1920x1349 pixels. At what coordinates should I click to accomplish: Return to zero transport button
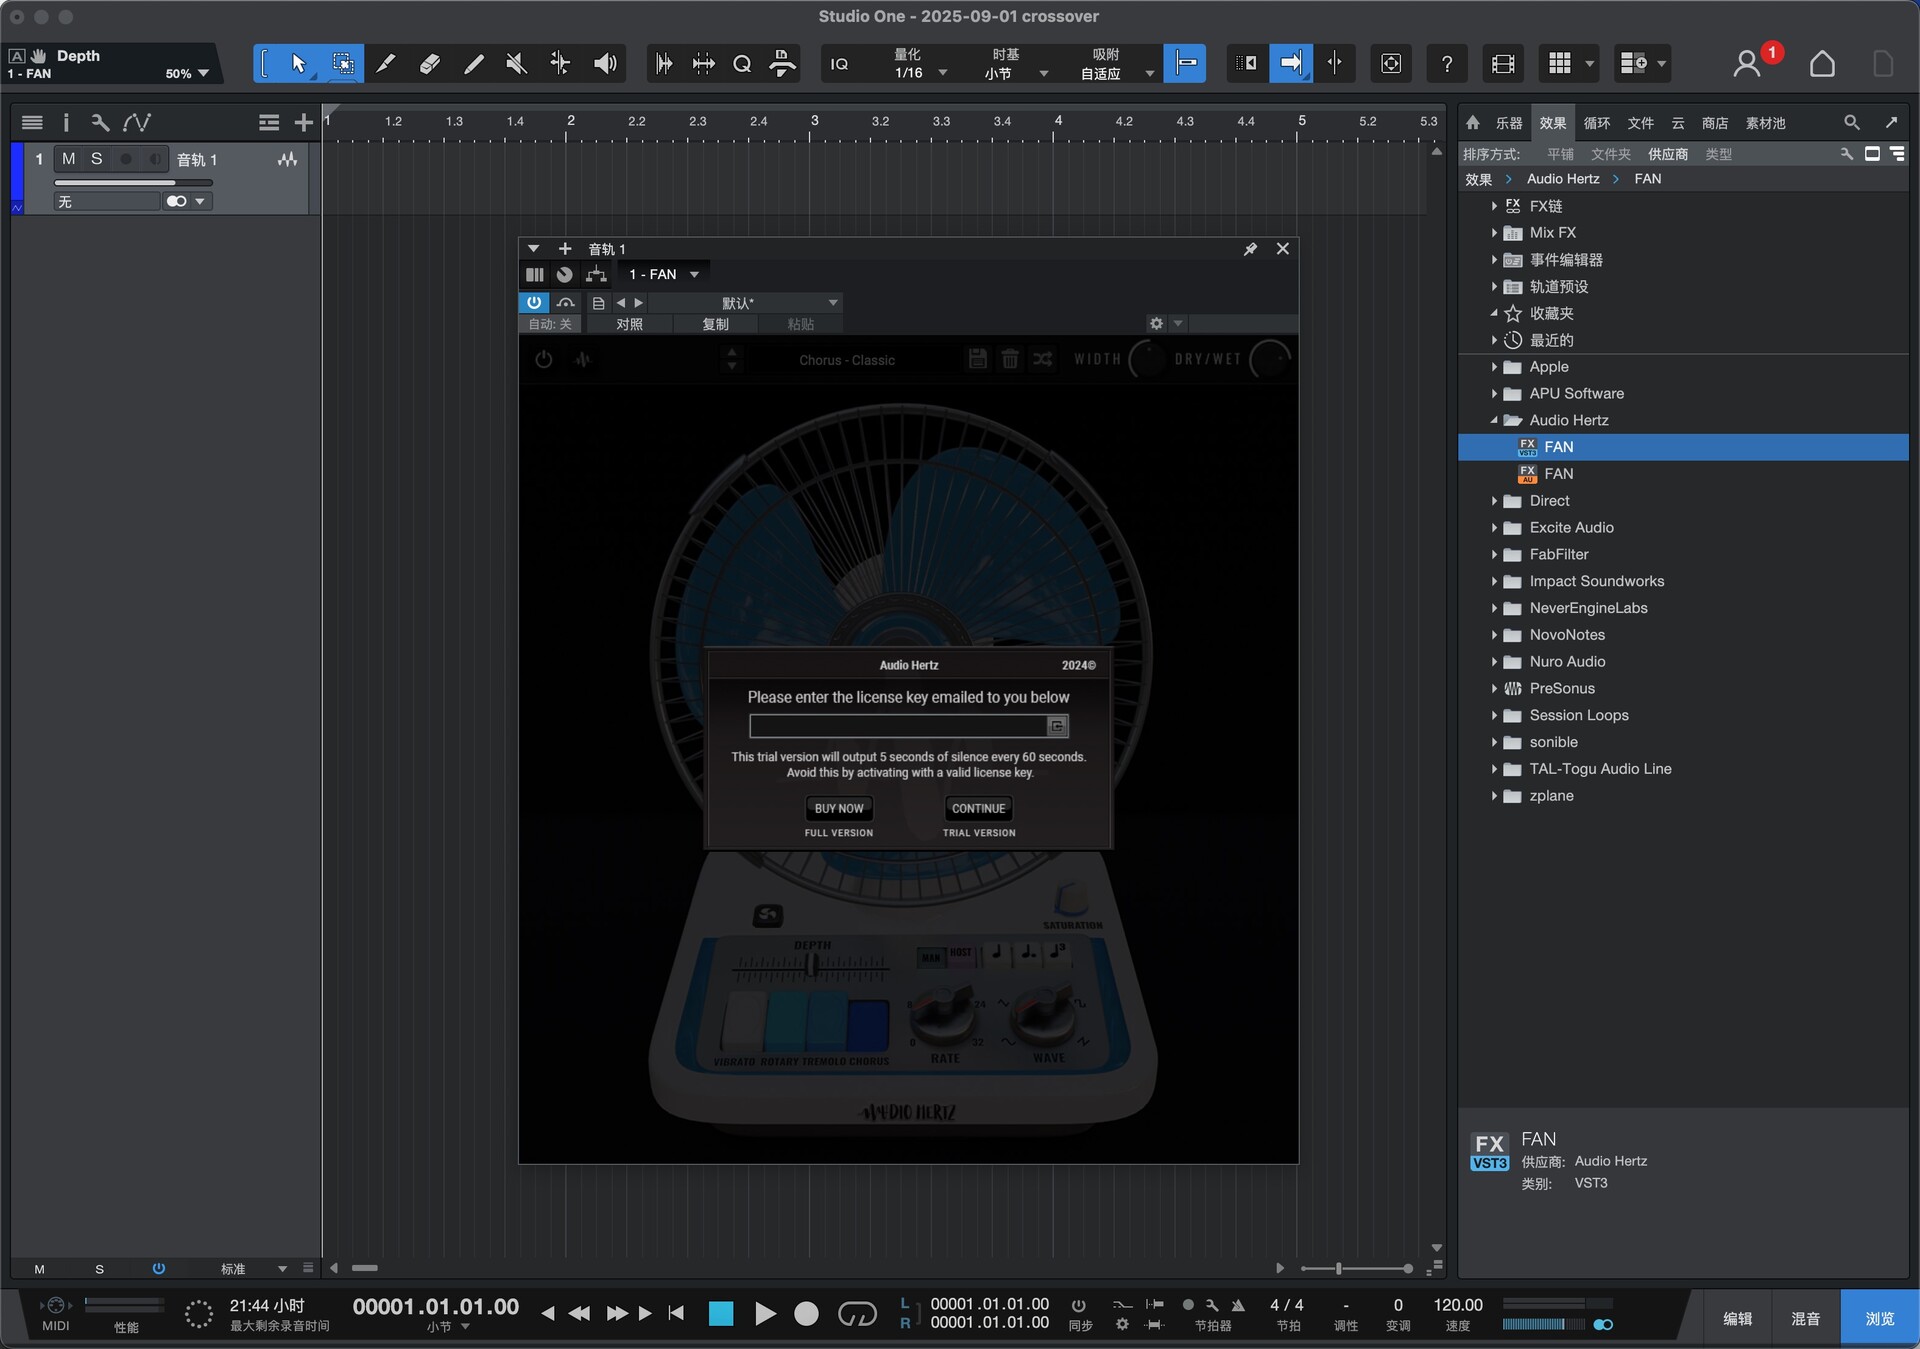point(676,1313)
